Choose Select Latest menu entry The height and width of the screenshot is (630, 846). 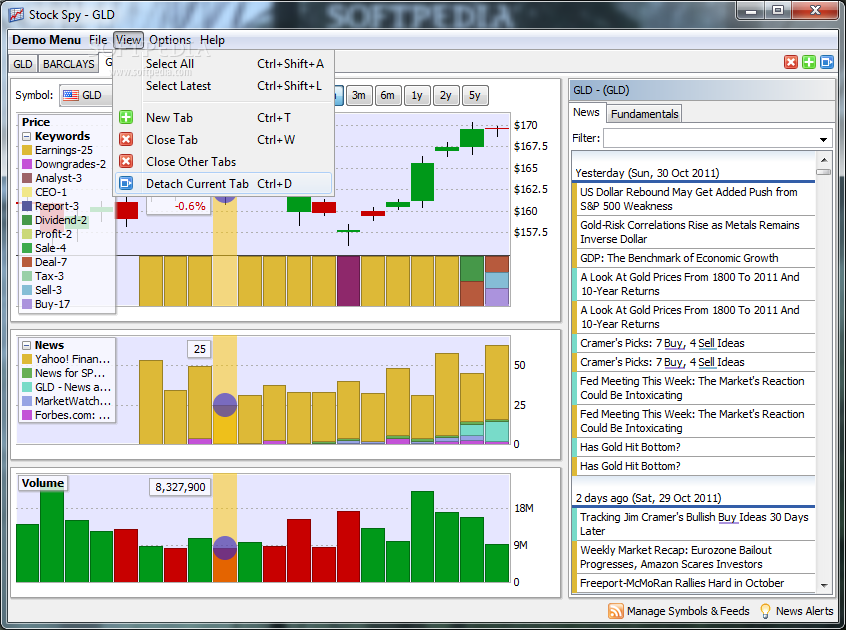[224, 86]
